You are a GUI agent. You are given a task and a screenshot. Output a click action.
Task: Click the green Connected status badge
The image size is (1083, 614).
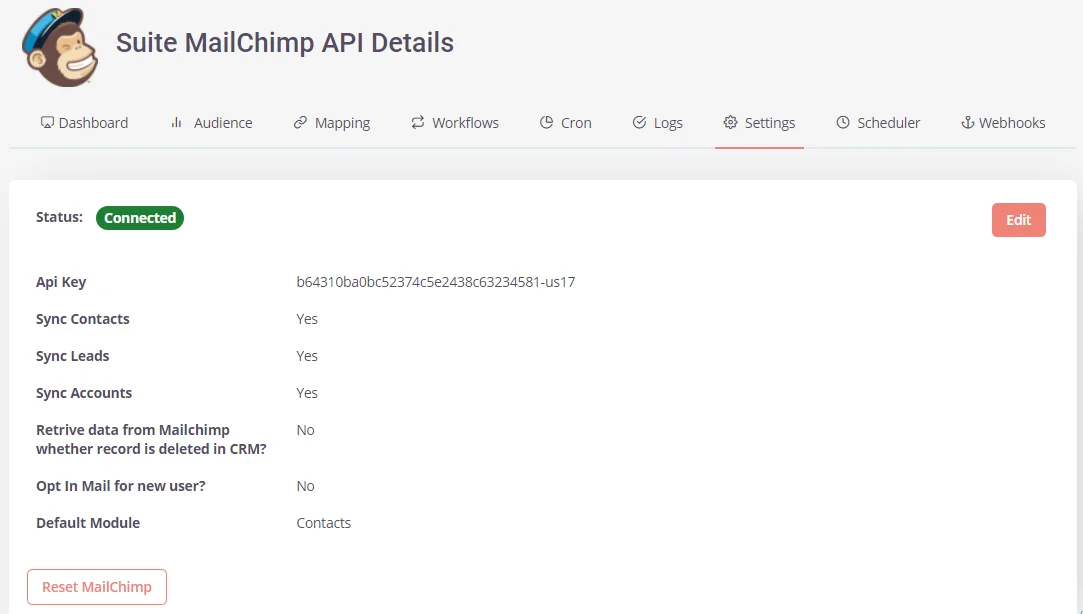pyautogui.click(x=140, y=218)
